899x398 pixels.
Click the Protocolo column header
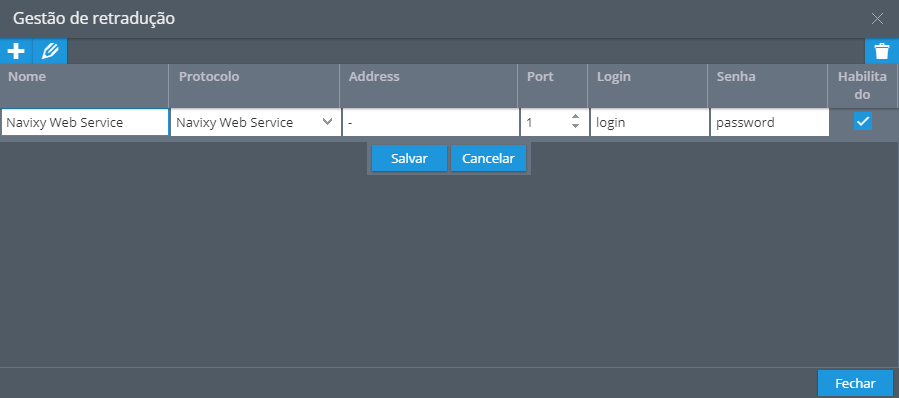click(x=254, y=85)
